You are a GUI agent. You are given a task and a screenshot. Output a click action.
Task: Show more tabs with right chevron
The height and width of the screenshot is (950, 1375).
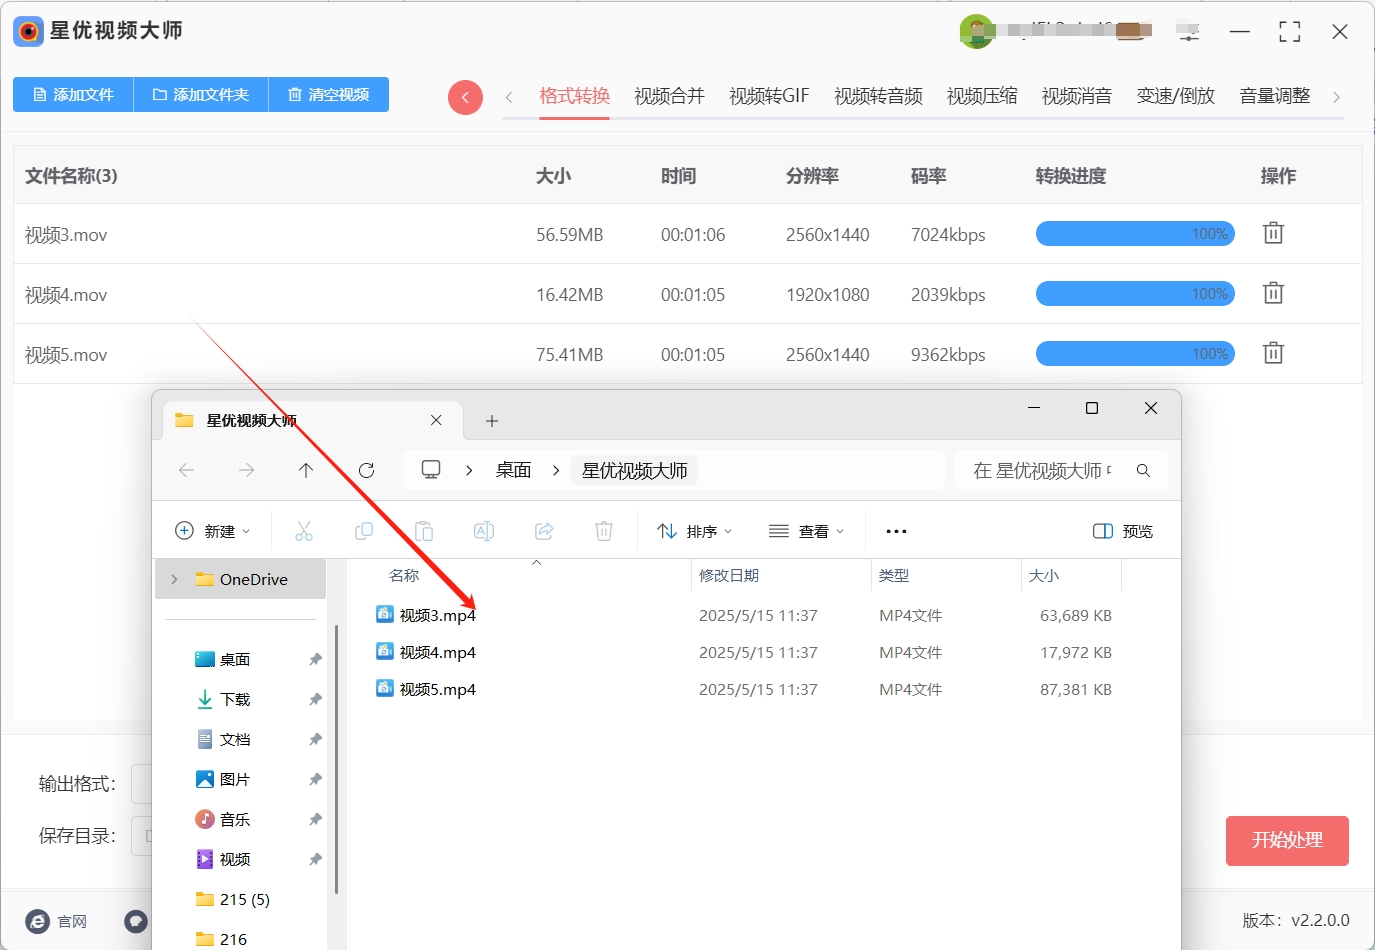[x=1336, y=97]
